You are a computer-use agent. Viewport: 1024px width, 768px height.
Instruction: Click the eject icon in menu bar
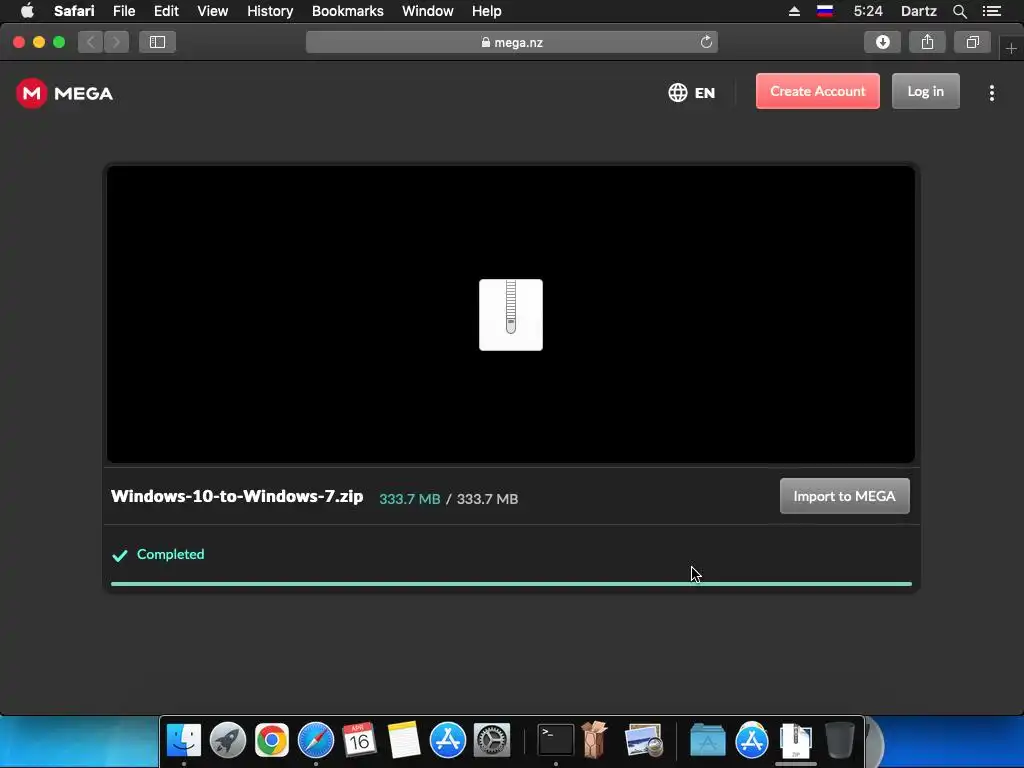pyautogui.click(x=794, y=11)
